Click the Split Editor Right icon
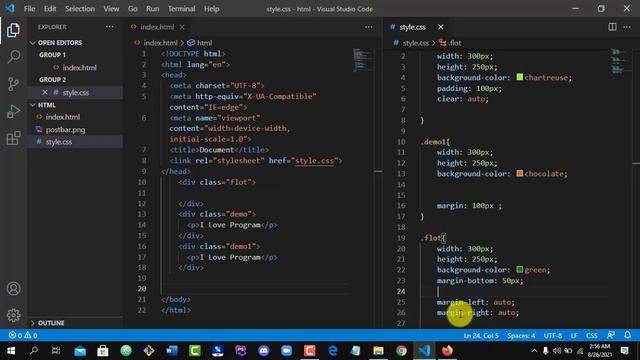The height and width of the screenshot is (360, 640). click(612, 27)
